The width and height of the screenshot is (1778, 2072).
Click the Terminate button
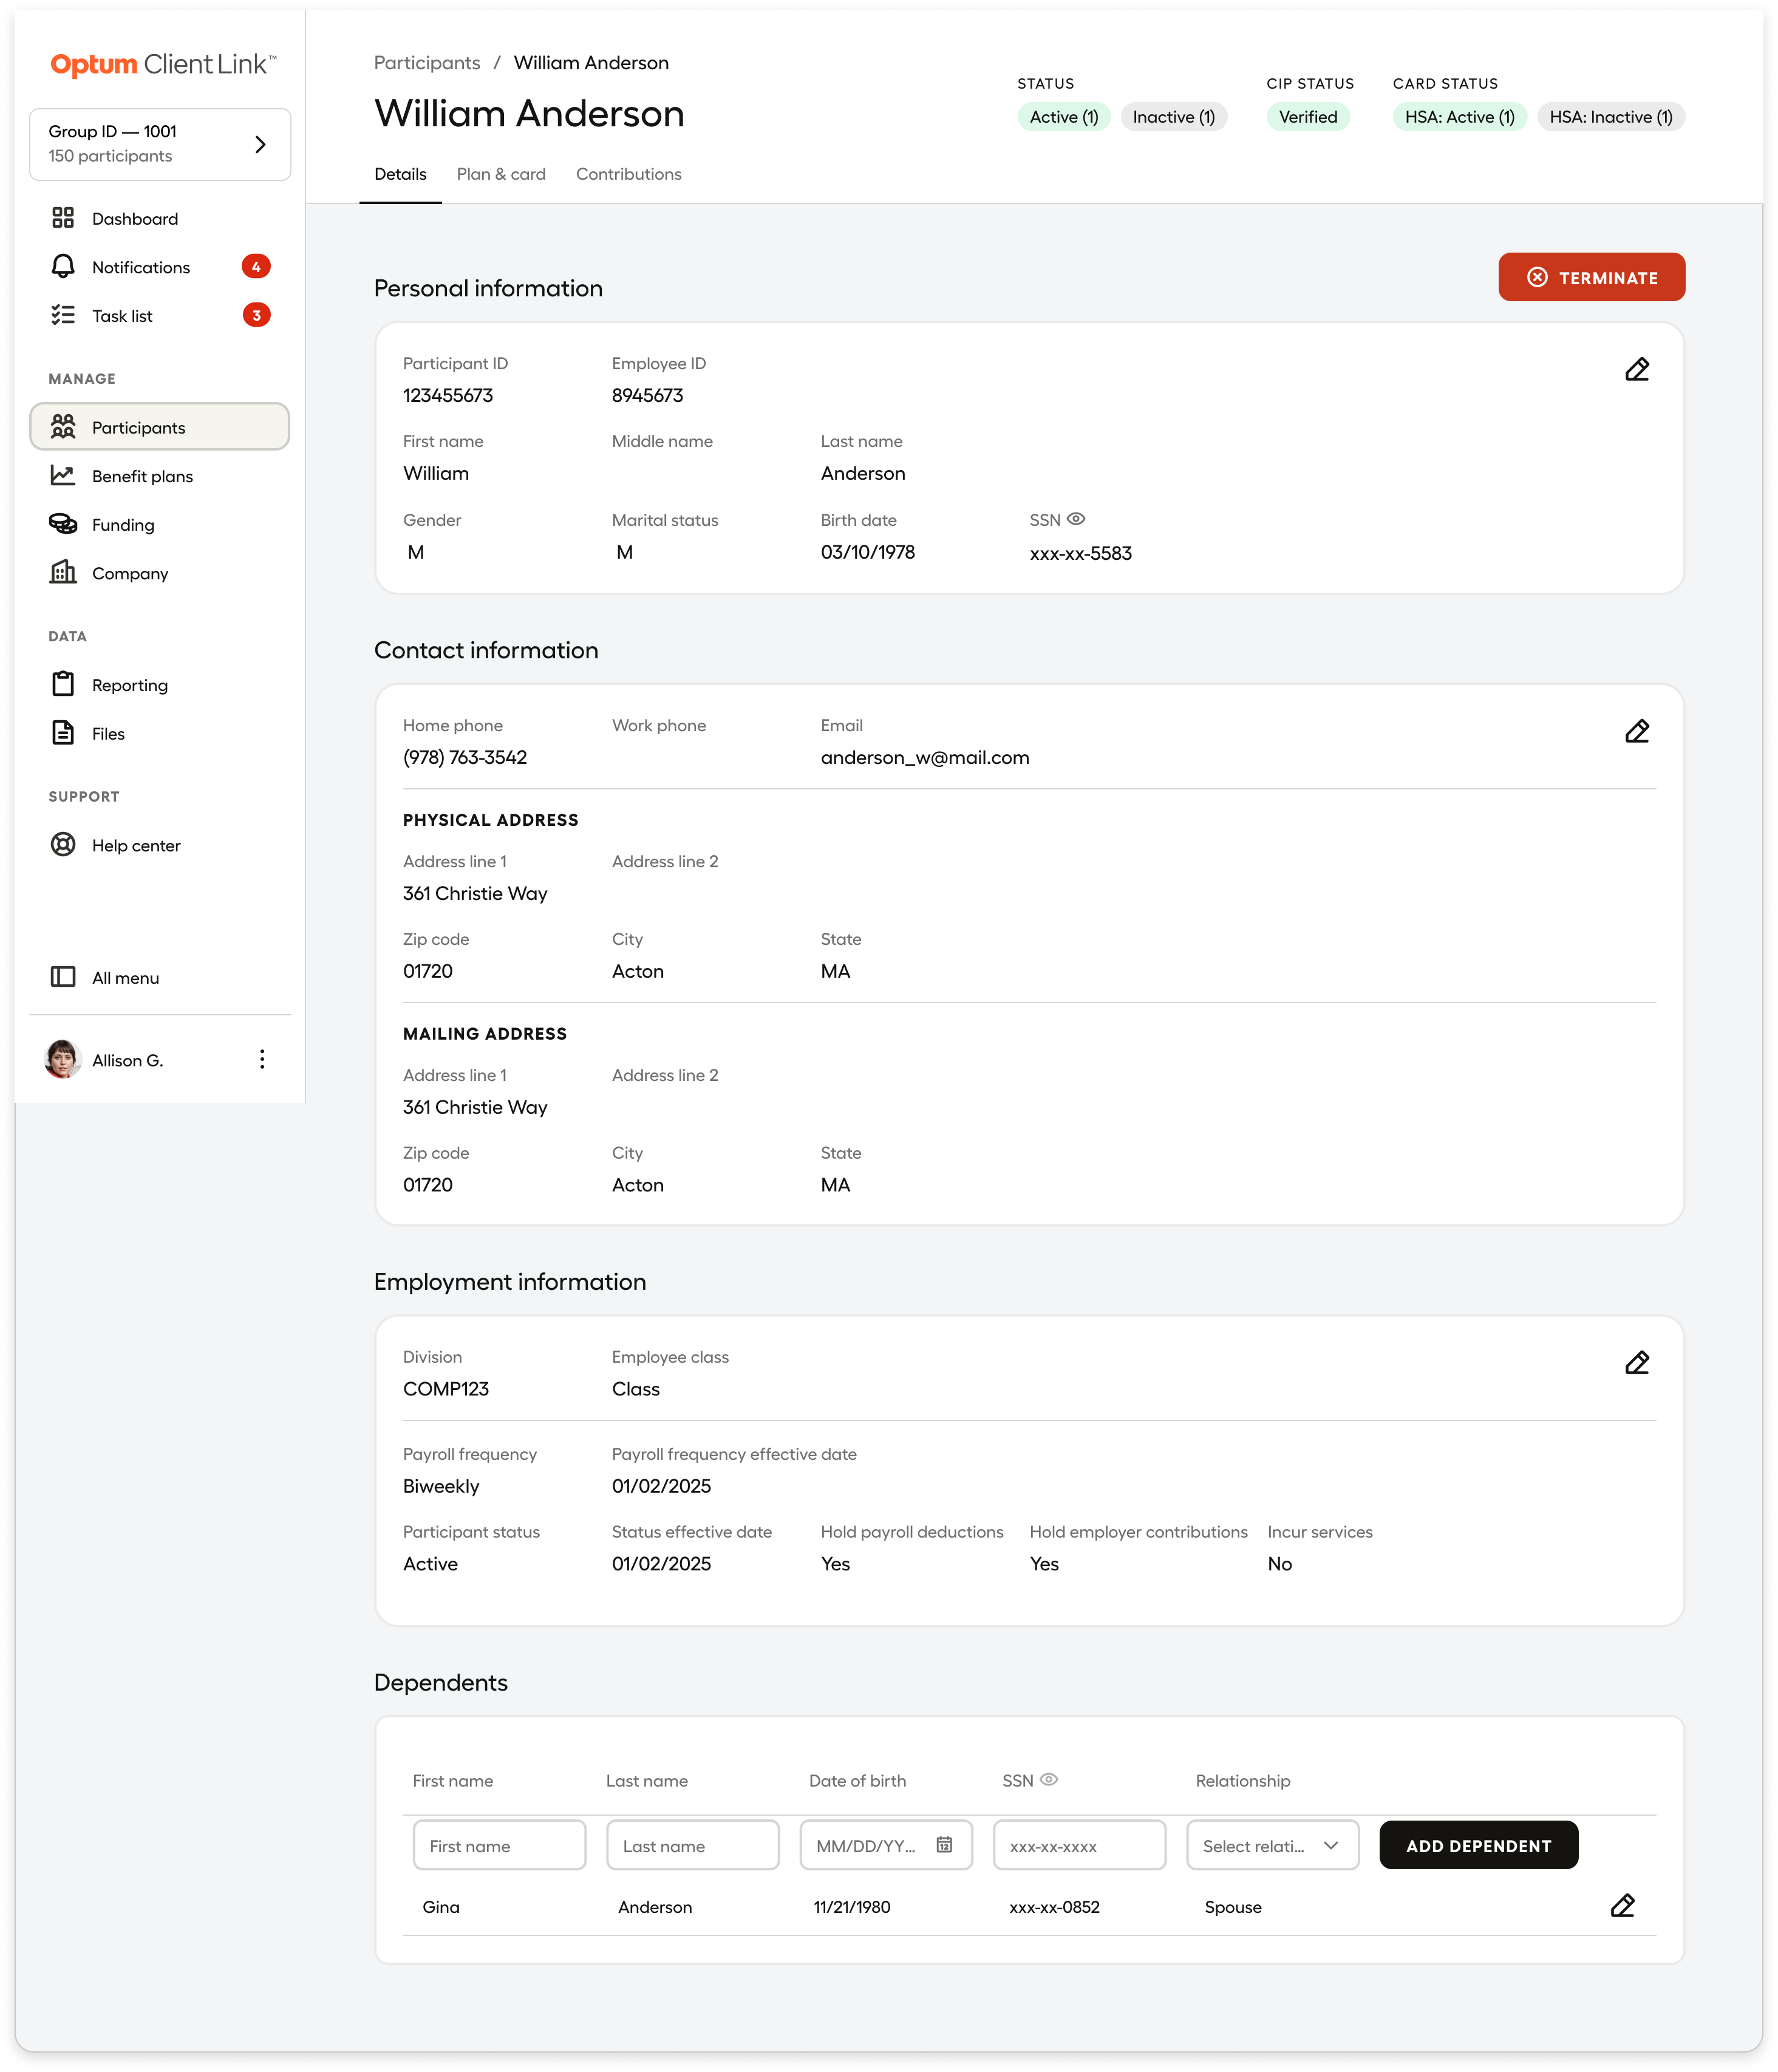click(x=1590, y=277)
